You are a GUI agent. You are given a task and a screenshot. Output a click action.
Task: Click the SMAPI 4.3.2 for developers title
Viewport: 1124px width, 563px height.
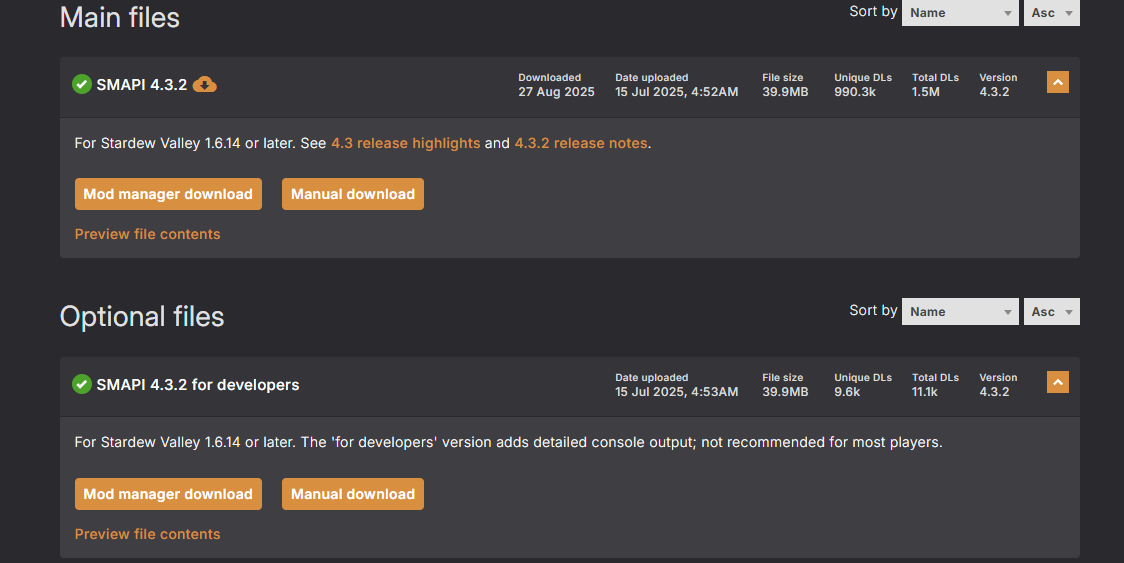[198, 384]
